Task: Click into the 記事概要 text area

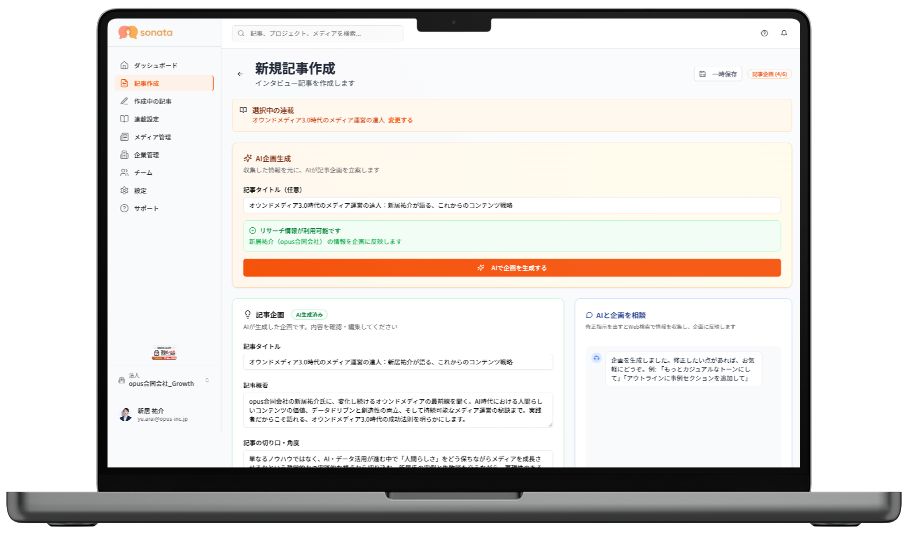Action: point(398,410)
